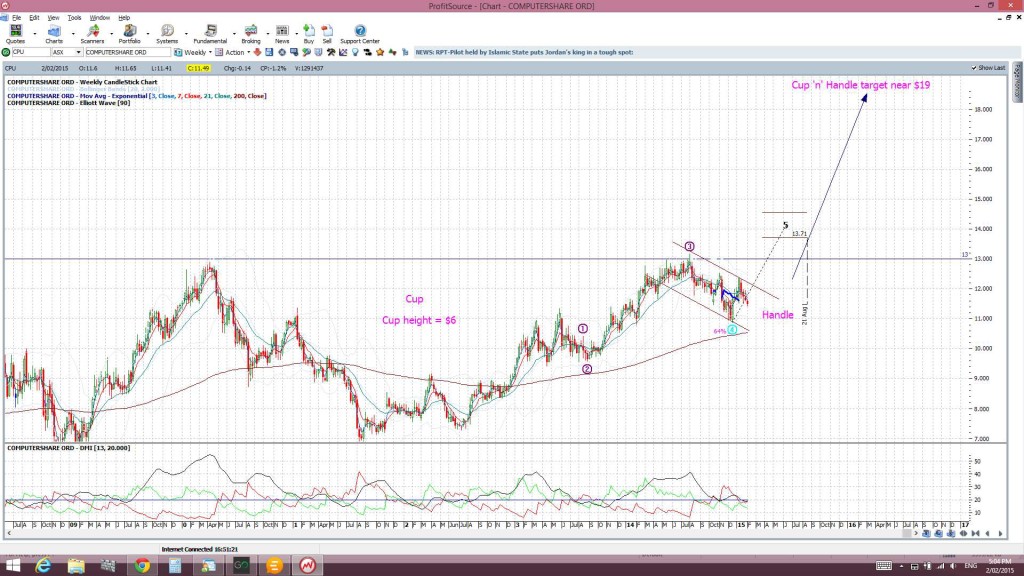The image size is (1024, 576).
Task: Expand the Portfolio dropdown arrow
Action: click(x=148, y=34)
